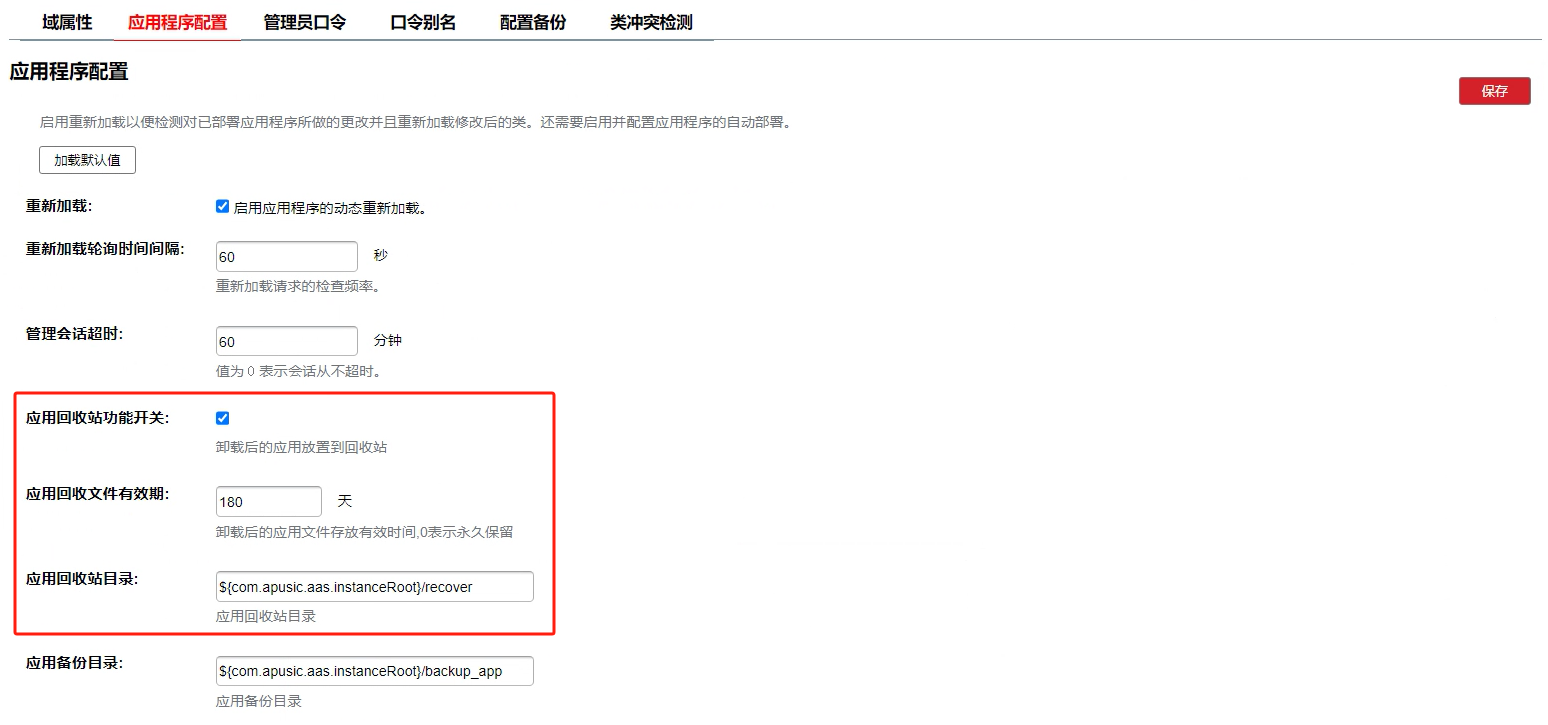1548x725 pixels.
Task: Uncheck the 应用回收站功能开关 checkbox
Action: point(223,418)
